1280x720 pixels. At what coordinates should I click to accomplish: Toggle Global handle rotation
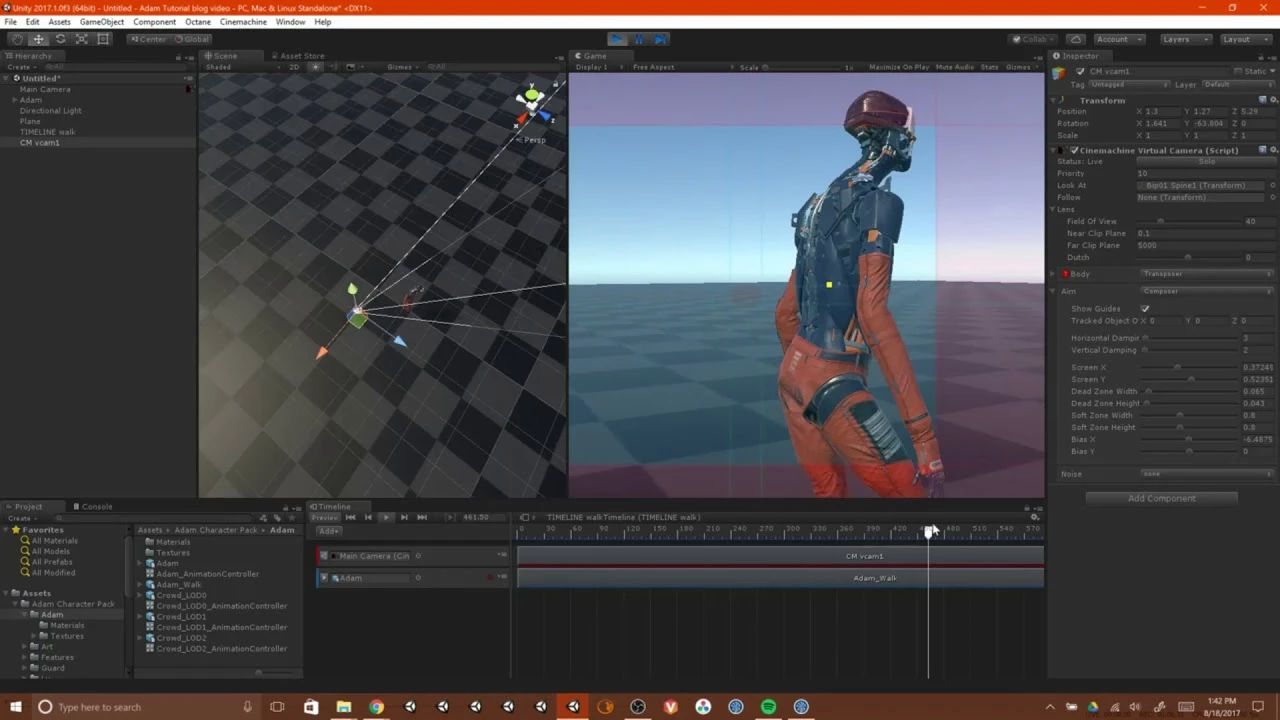191,39
